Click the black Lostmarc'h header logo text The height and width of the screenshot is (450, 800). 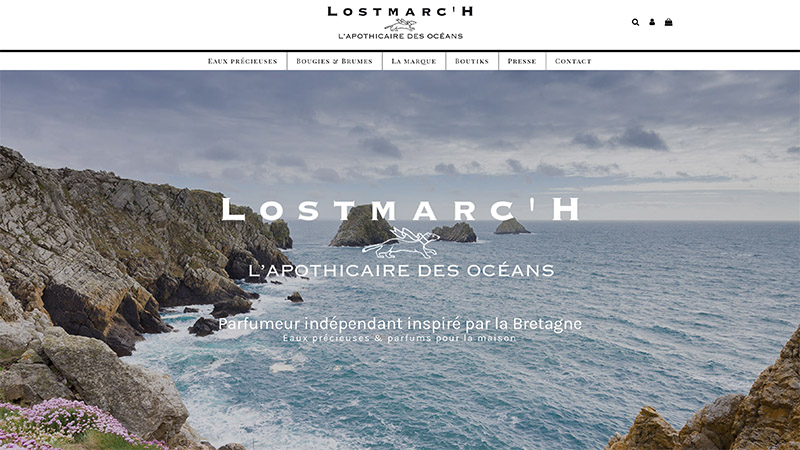[401, 11]
